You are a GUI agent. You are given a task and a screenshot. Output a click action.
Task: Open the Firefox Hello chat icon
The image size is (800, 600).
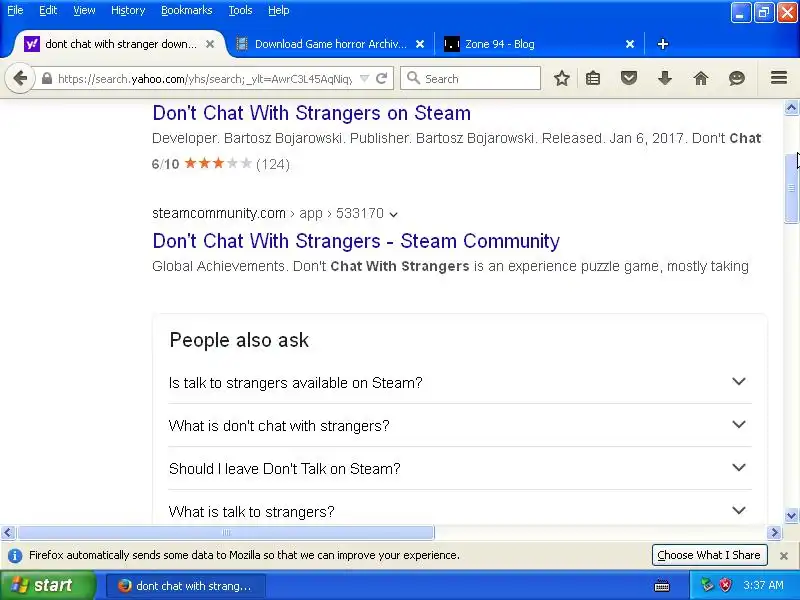[x=737, y=79]
